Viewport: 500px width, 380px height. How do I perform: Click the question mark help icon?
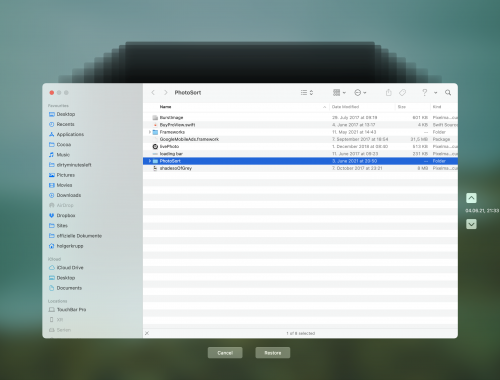click(424, 93)
